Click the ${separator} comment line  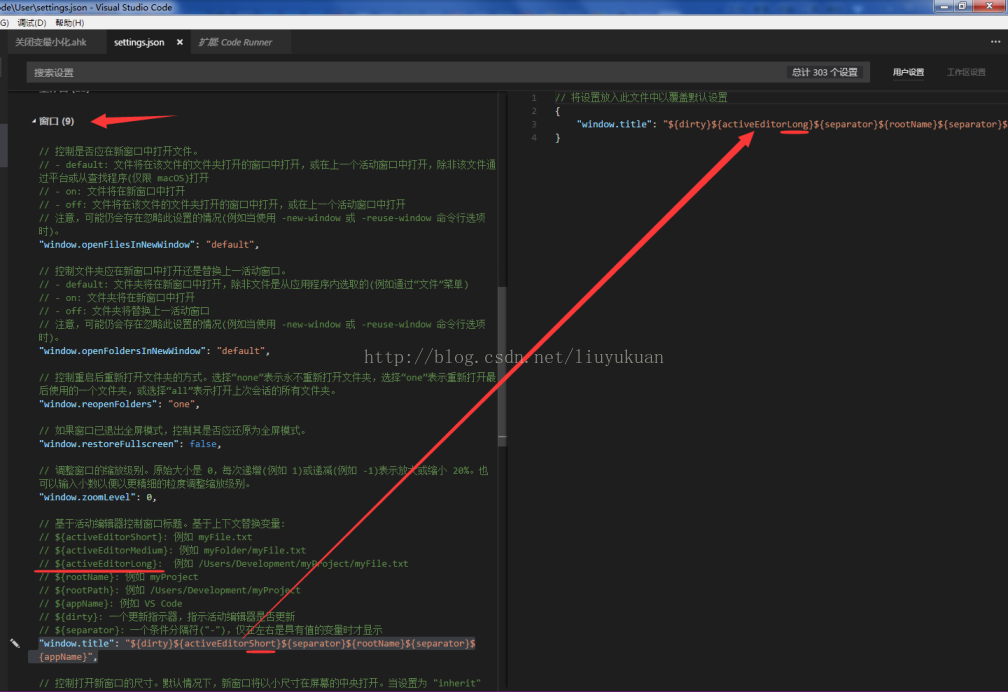210,630
